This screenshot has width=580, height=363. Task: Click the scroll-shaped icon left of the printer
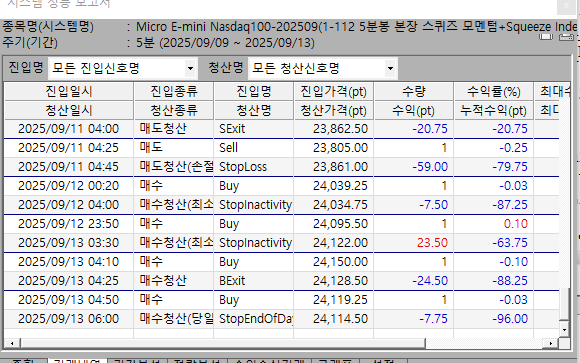tap(546, 37)
